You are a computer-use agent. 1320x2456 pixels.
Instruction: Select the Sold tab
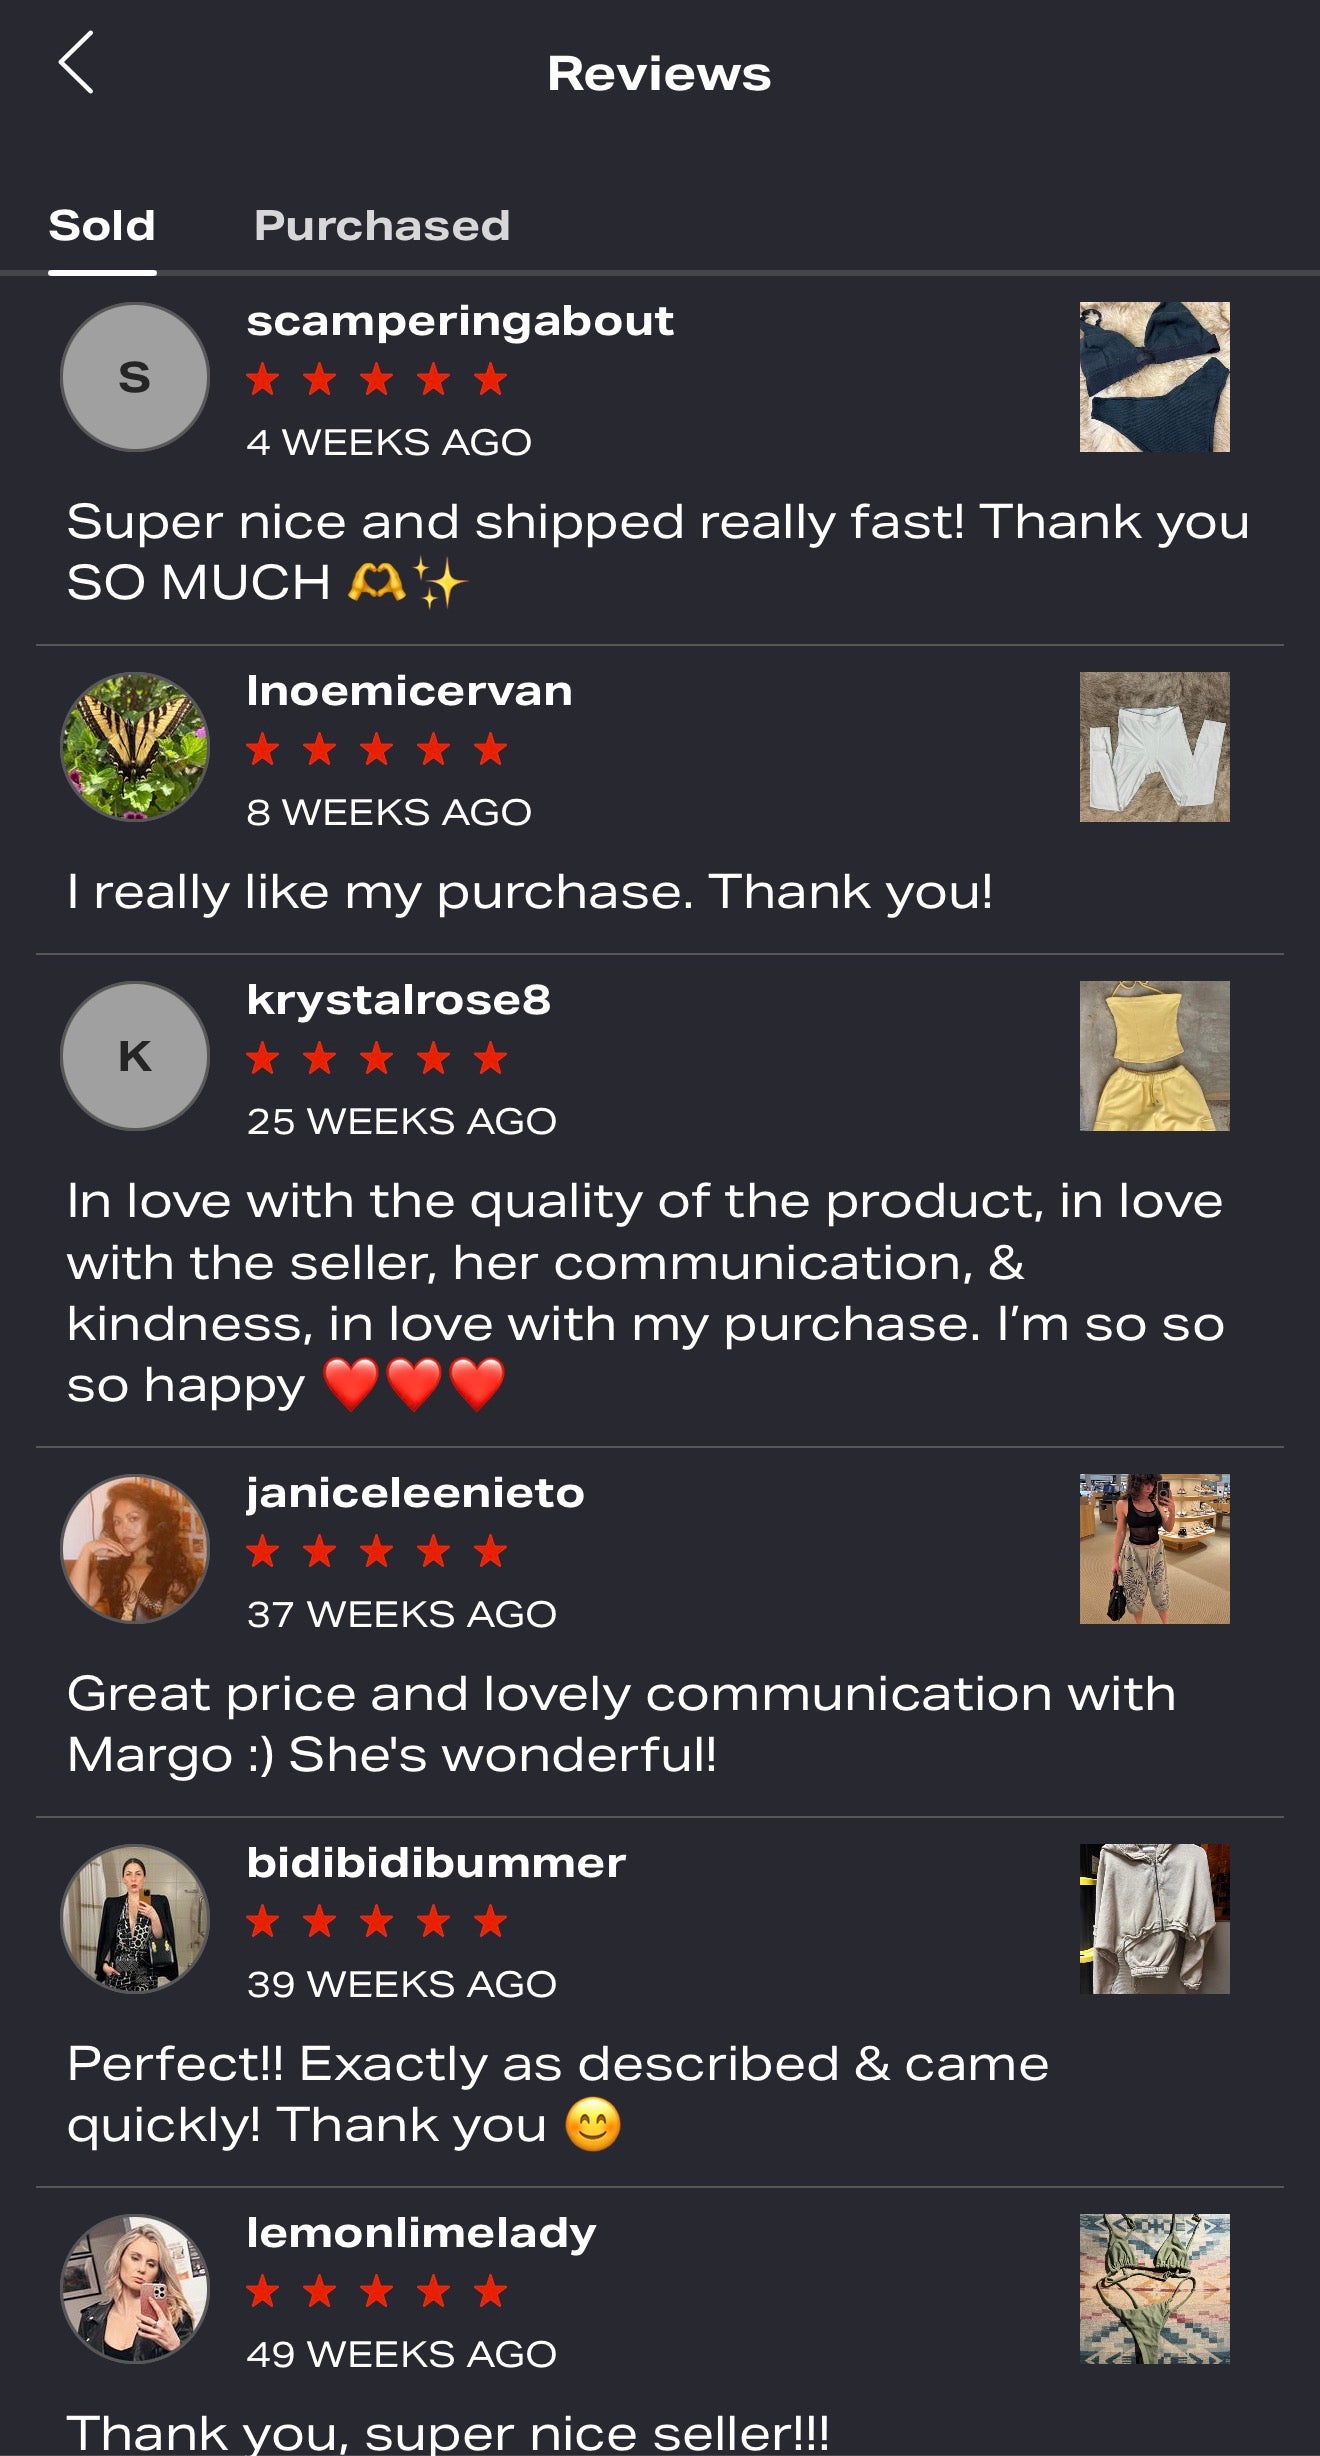pyautogui.click(x=102, y=226)
